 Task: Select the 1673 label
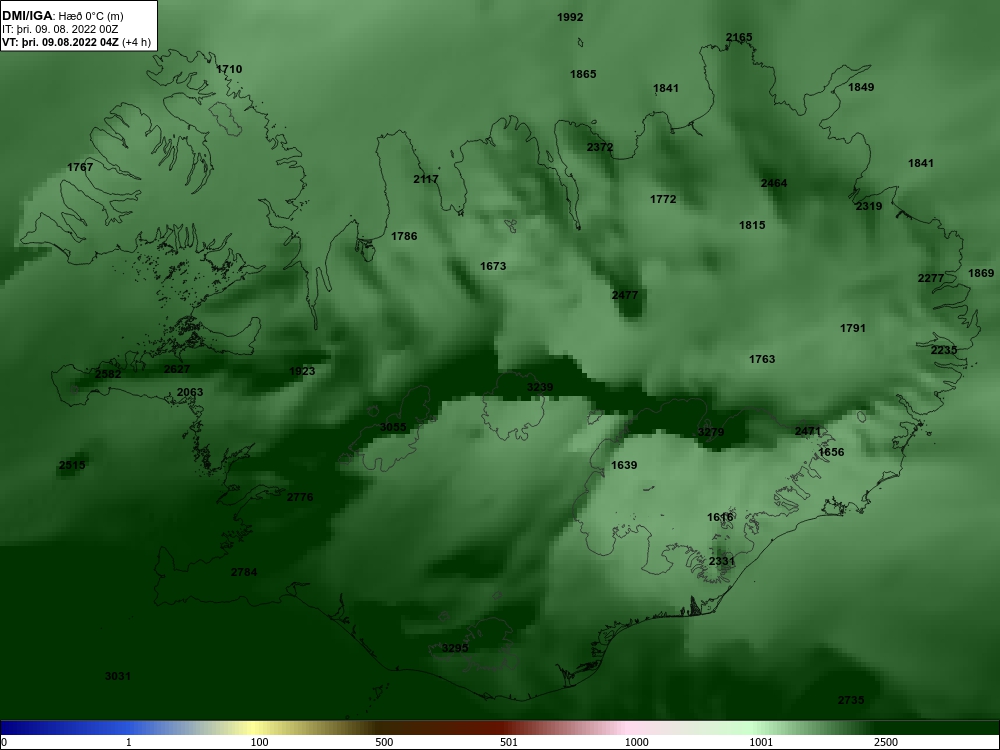(x=493, y=266)
